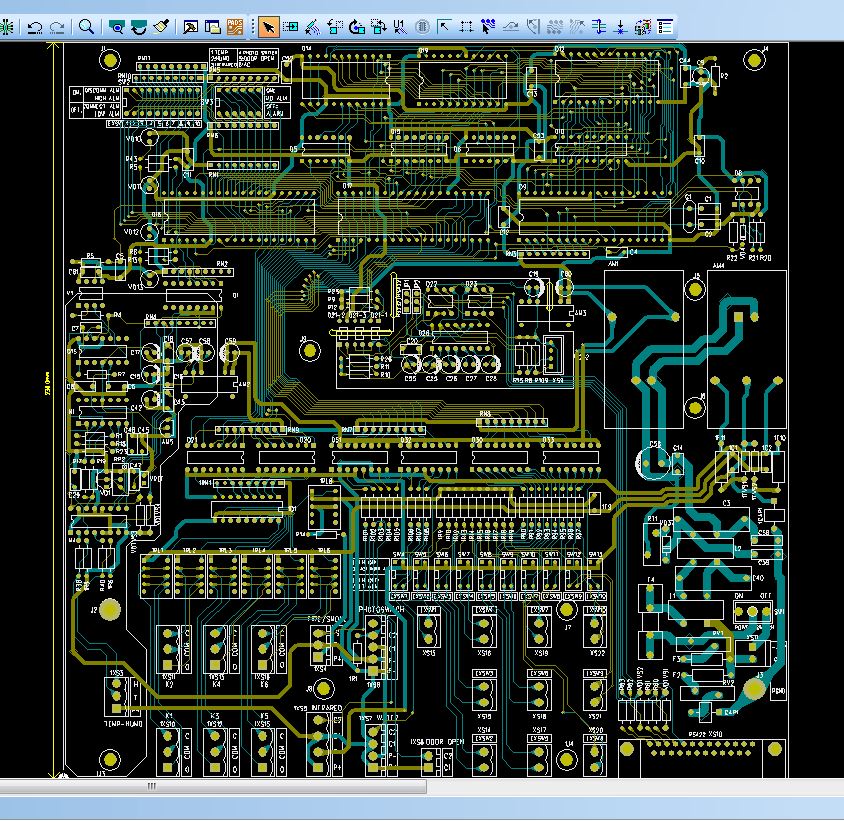The image size is (844, 821).
Task: Click the paintbrush sweep icon
Action: coord(161,26)
